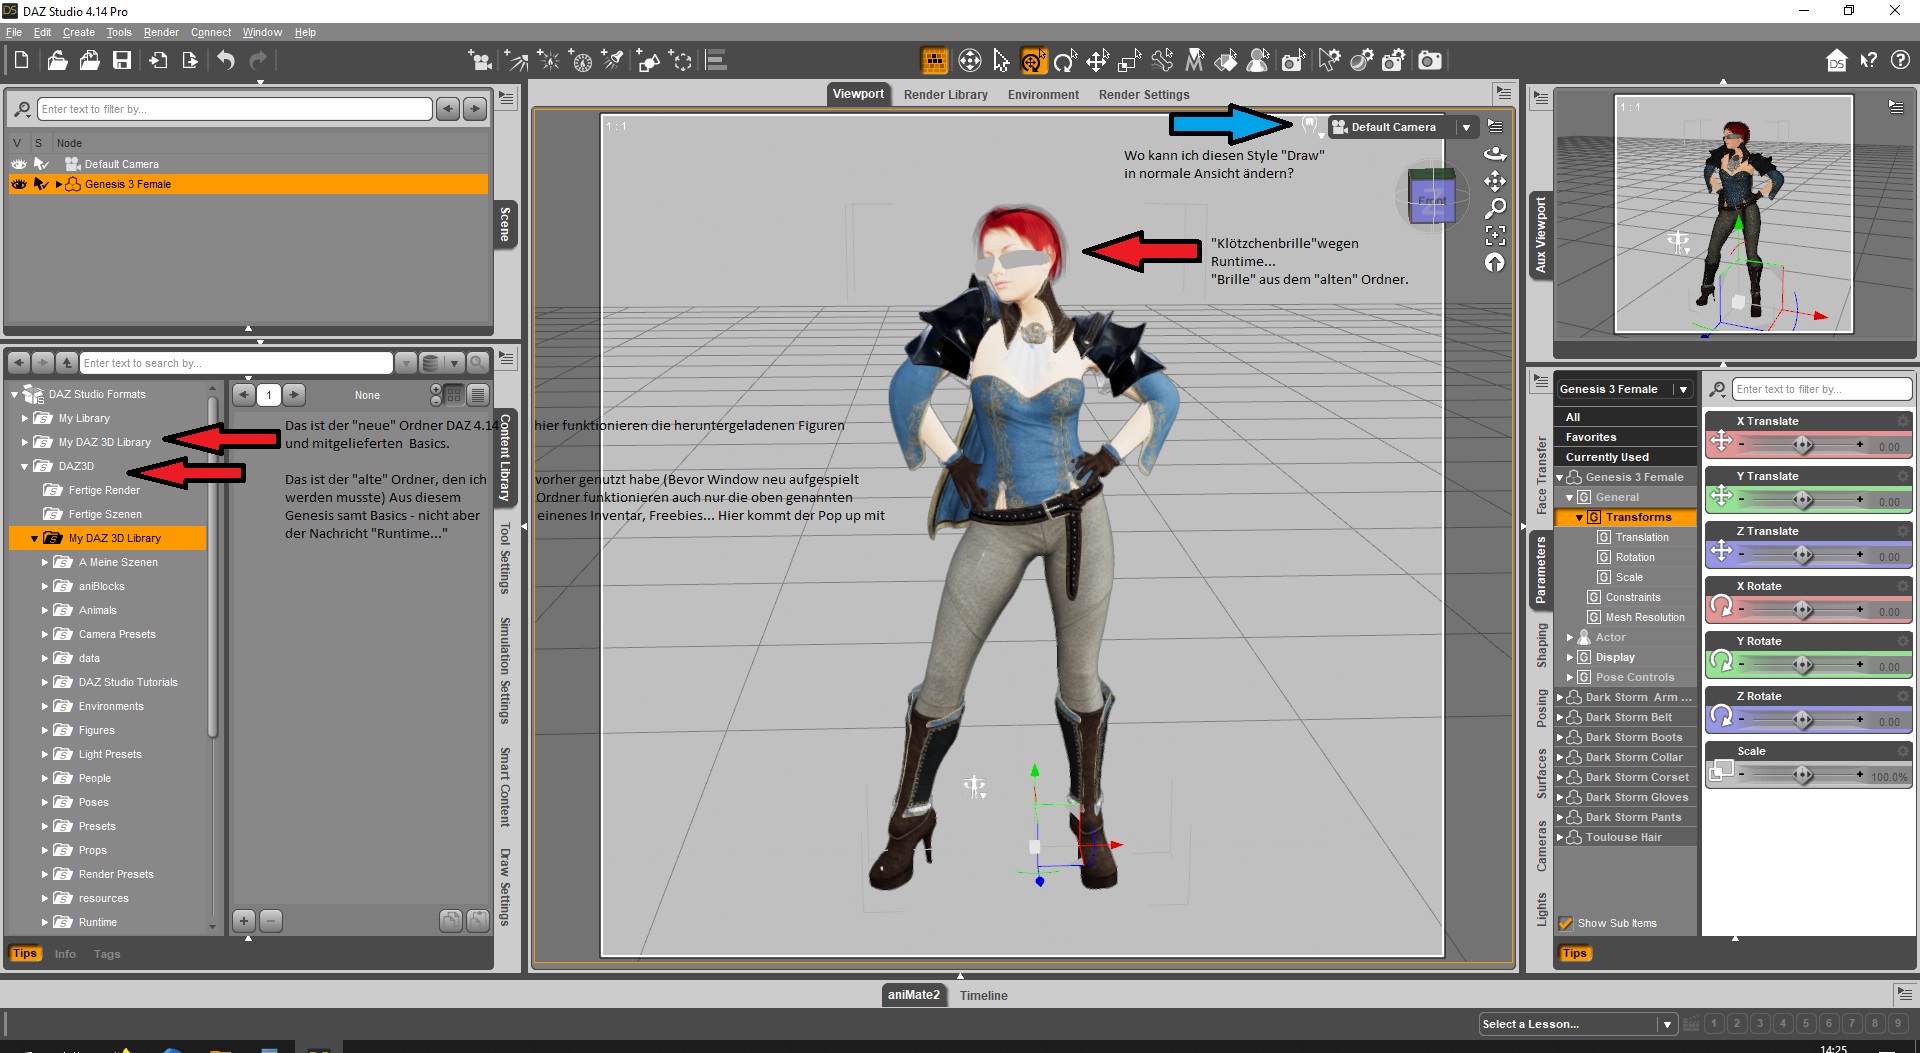Select the Node Selection tool
This screenshot has width=1920, height=1053.
1002,61
